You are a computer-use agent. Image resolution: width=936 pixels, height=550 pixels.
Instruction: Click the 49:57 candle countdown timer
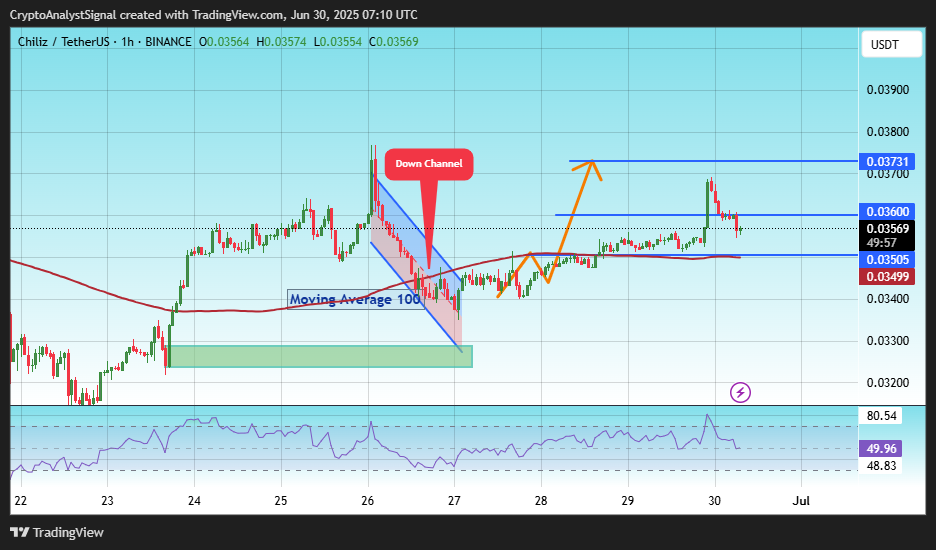point(882,243)
